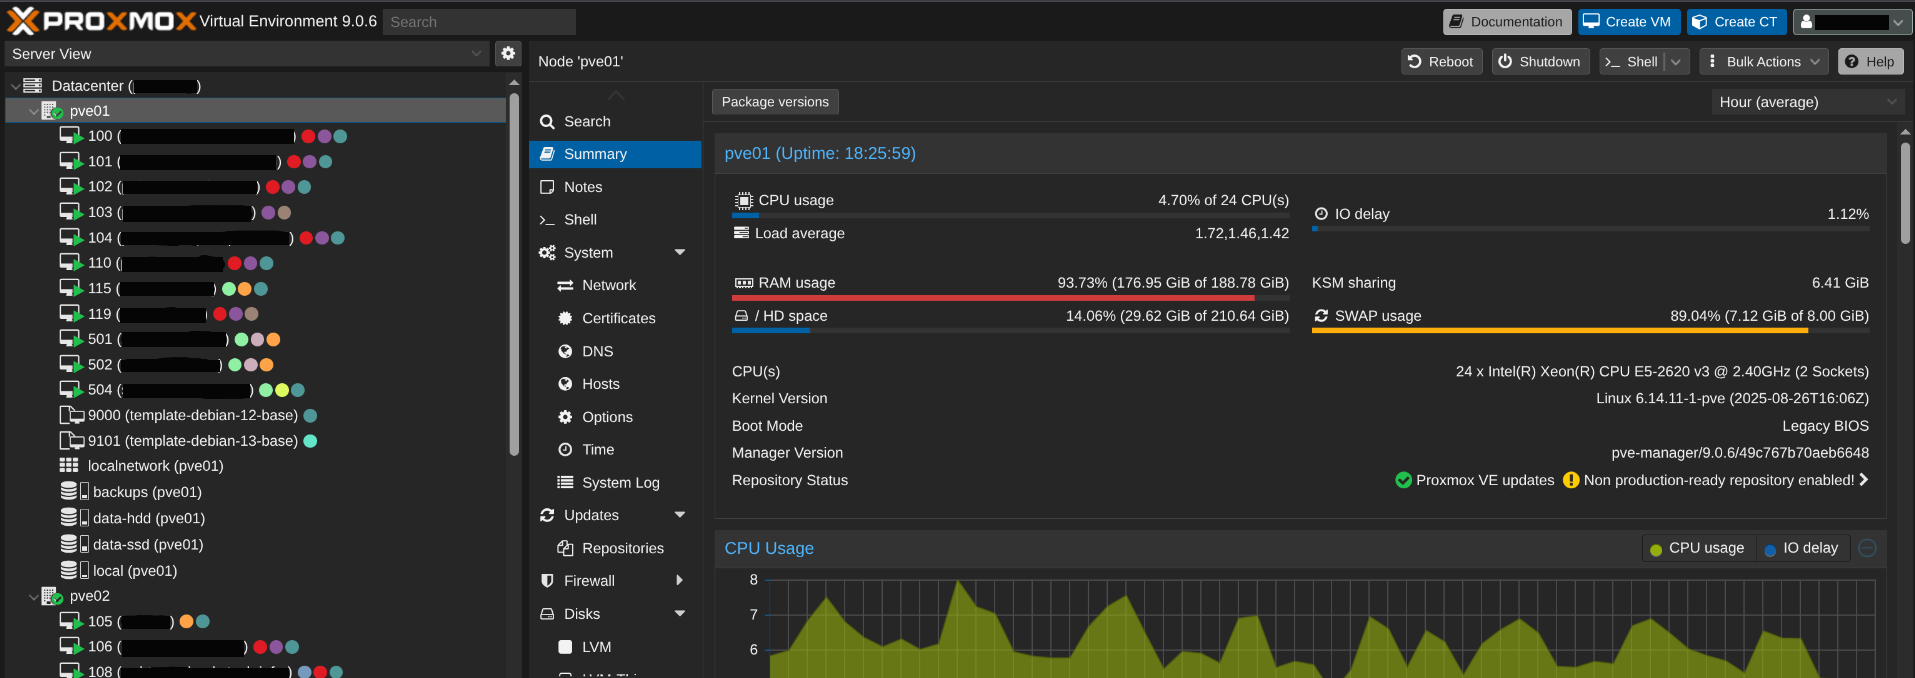Open the node Shell panel
The width and height of the screenshot is (1915, 678).
615,220
